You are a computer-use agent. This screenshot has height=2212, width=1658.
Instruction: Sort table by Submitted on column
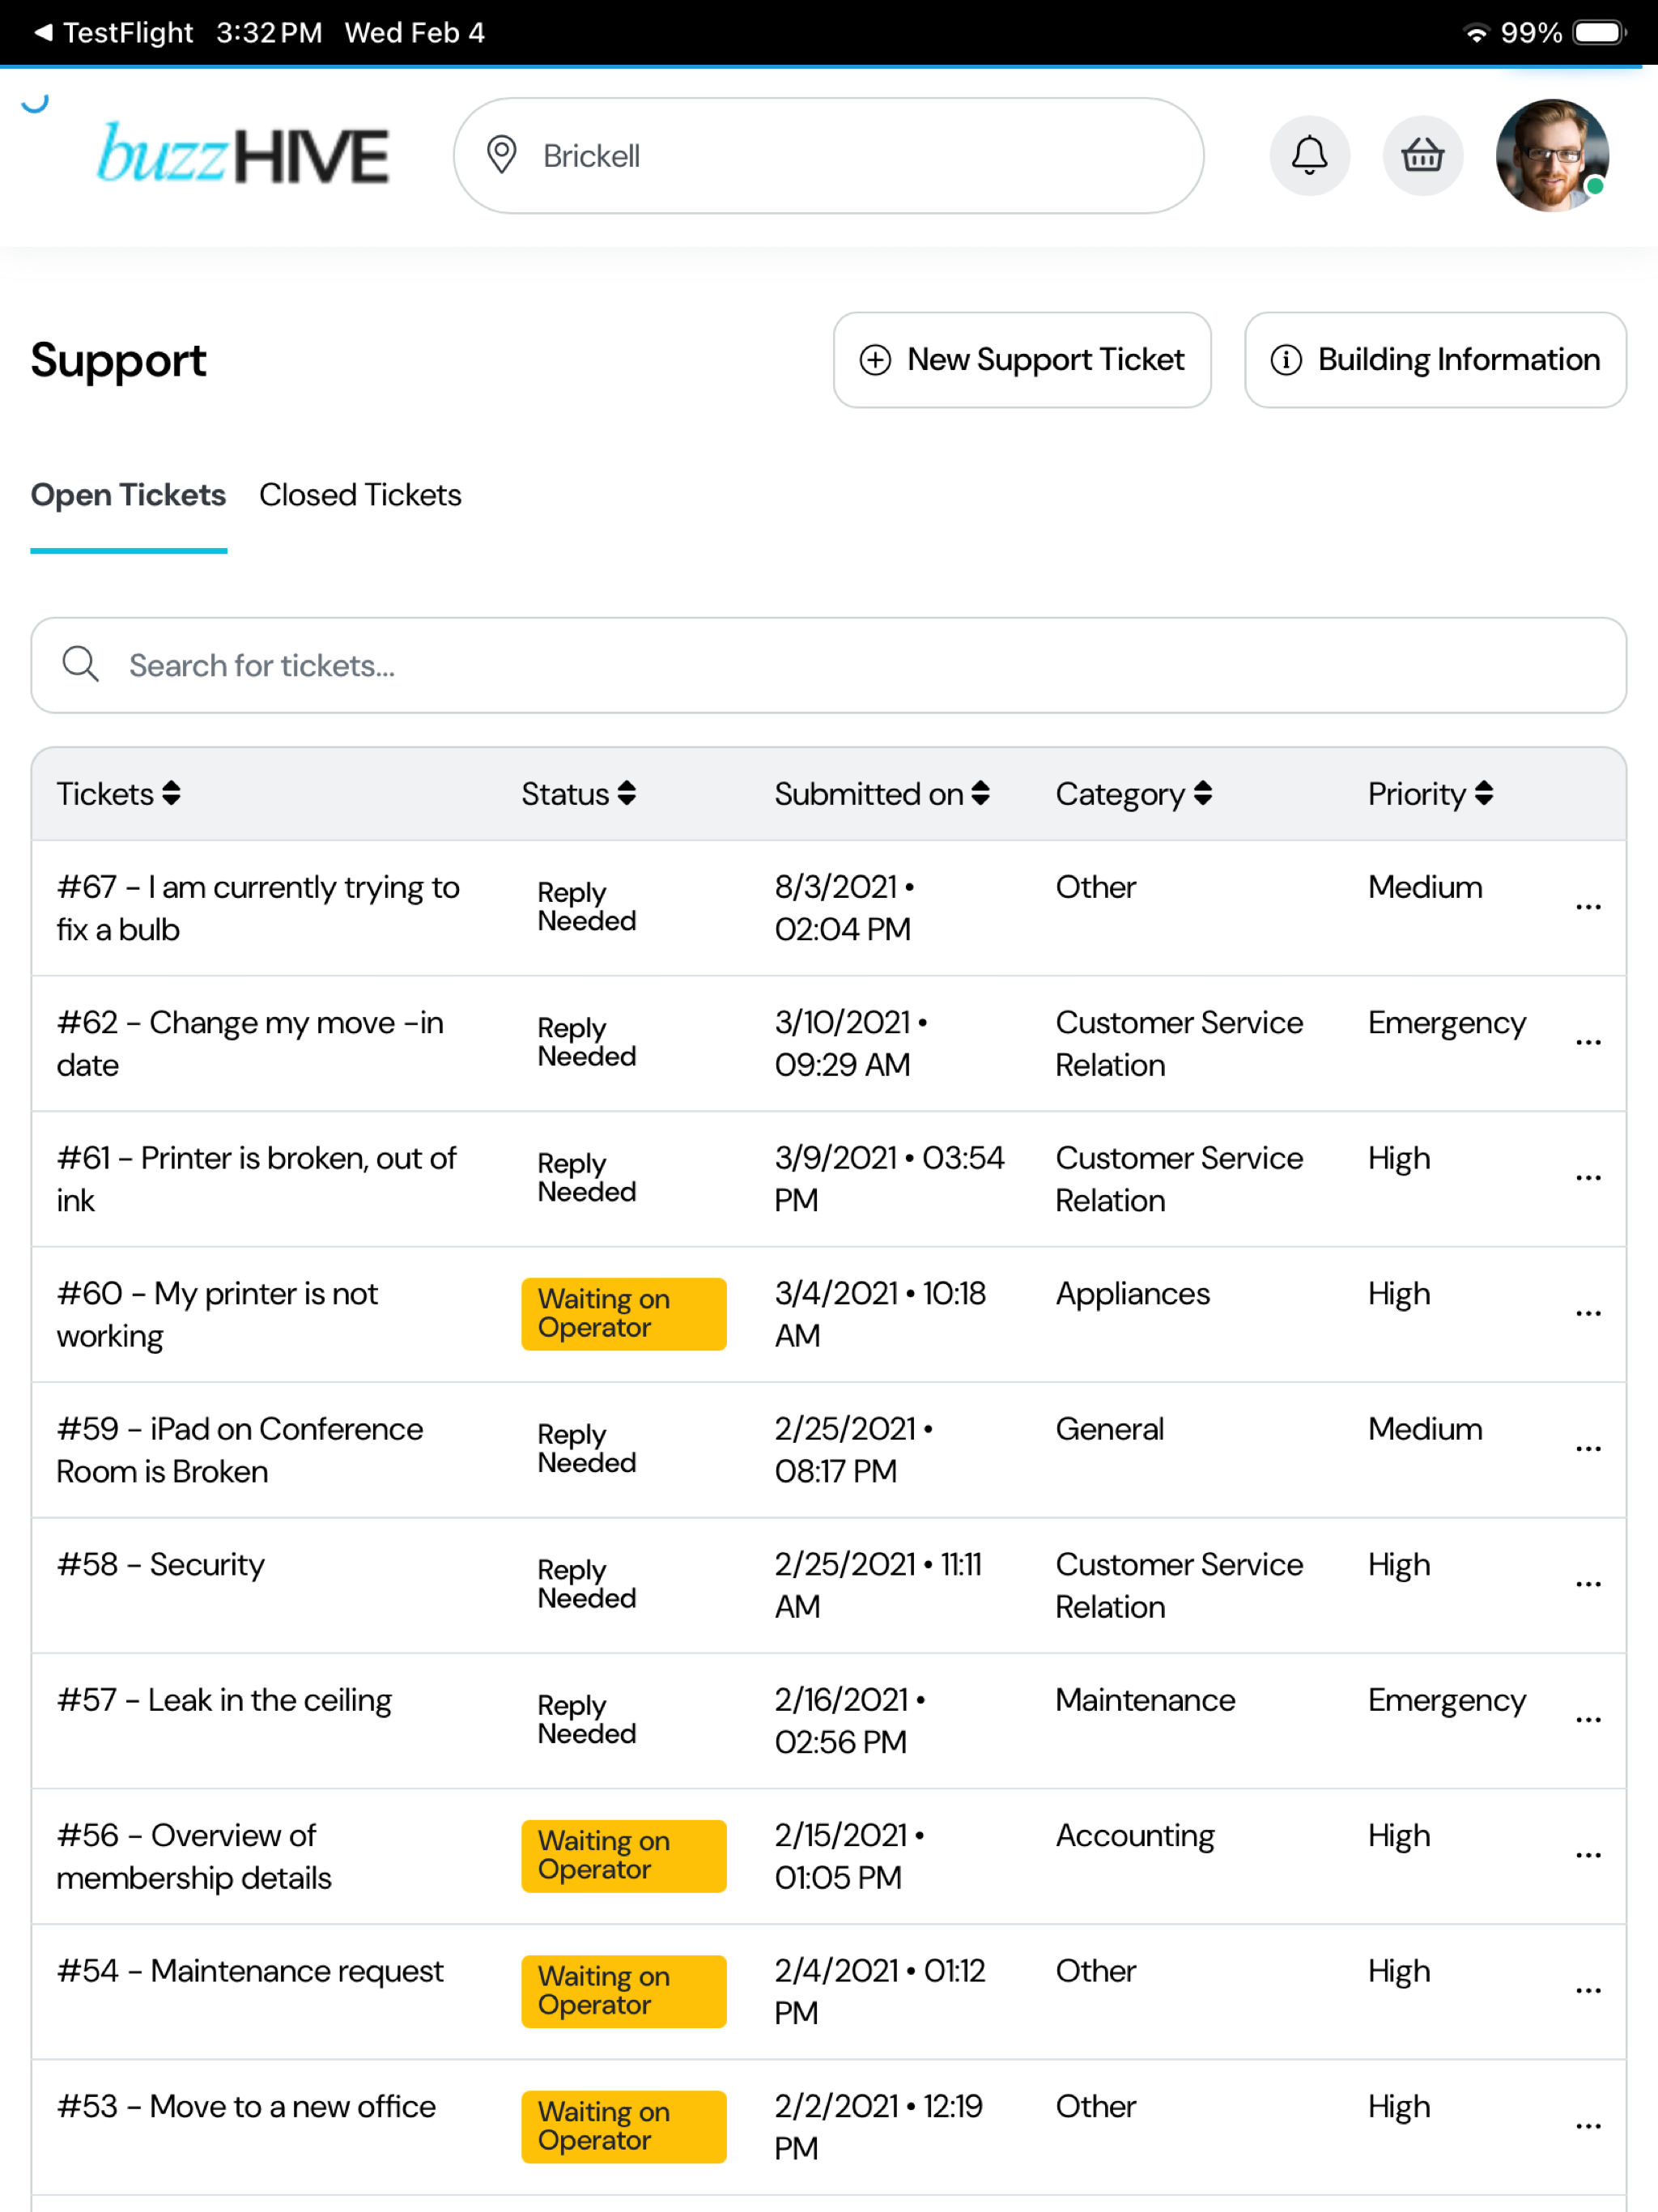(x=882, y=793)
